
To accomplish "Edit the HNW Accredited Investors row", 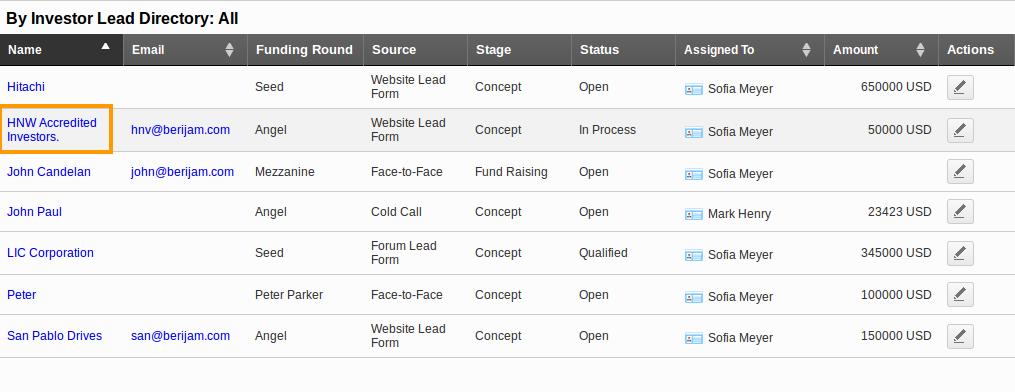I will pos(960,130).
